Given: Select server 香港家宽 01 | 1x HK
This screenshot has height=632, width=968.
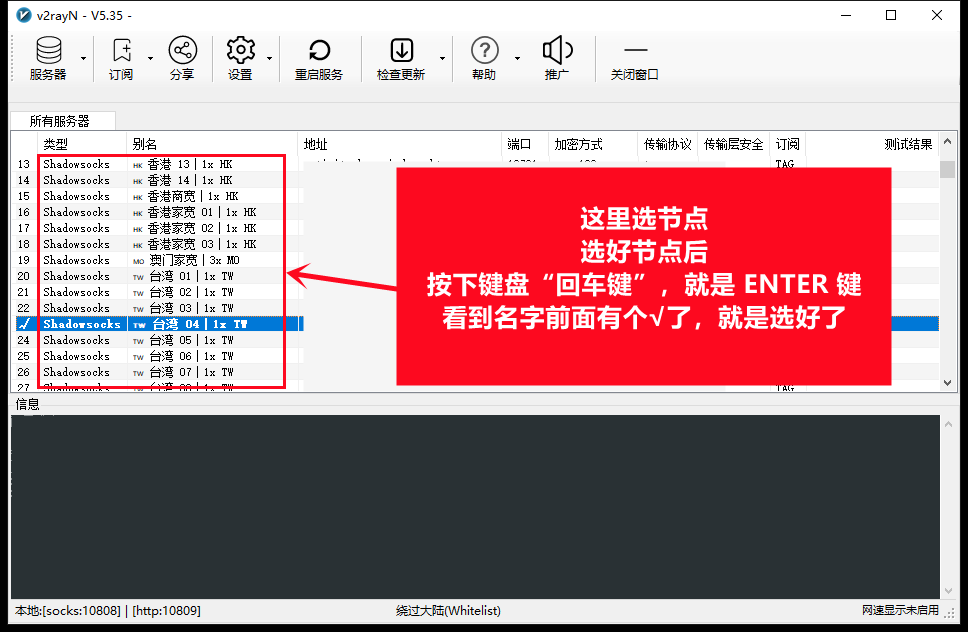Looking at the screenshot, I should (194, 212).
